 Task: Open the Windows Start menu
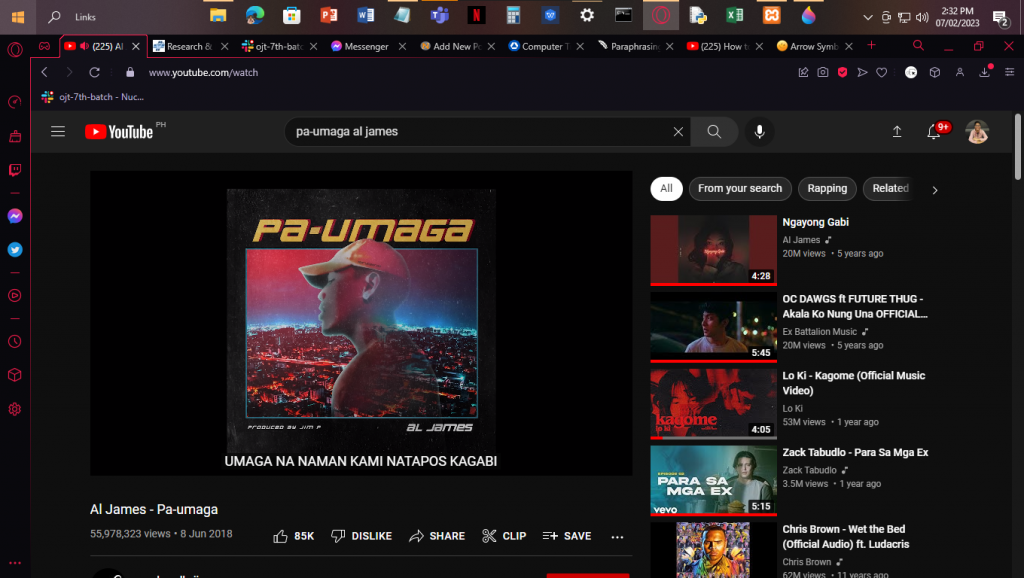(x=18, y=17)
